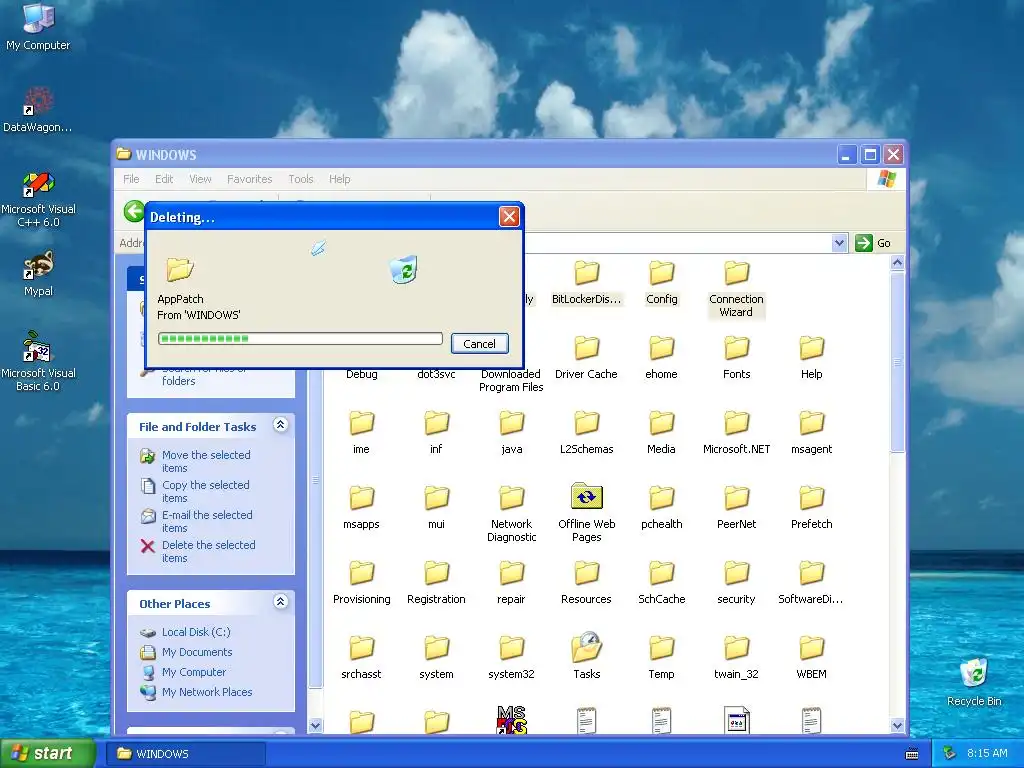Select the Registration folder

pos(436,583)
